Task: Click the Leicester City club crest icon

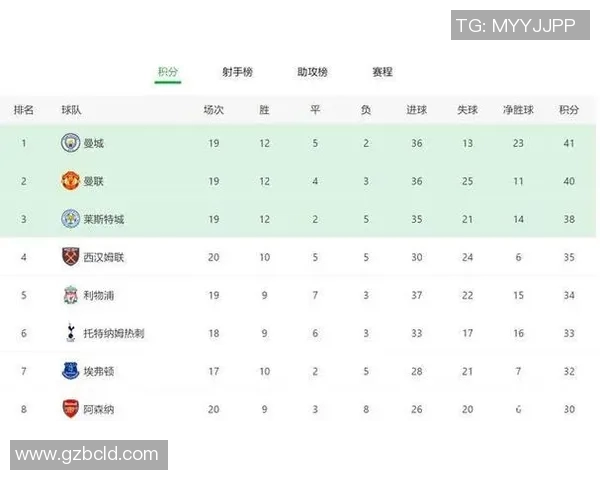Action: click(x=70, y=219)
